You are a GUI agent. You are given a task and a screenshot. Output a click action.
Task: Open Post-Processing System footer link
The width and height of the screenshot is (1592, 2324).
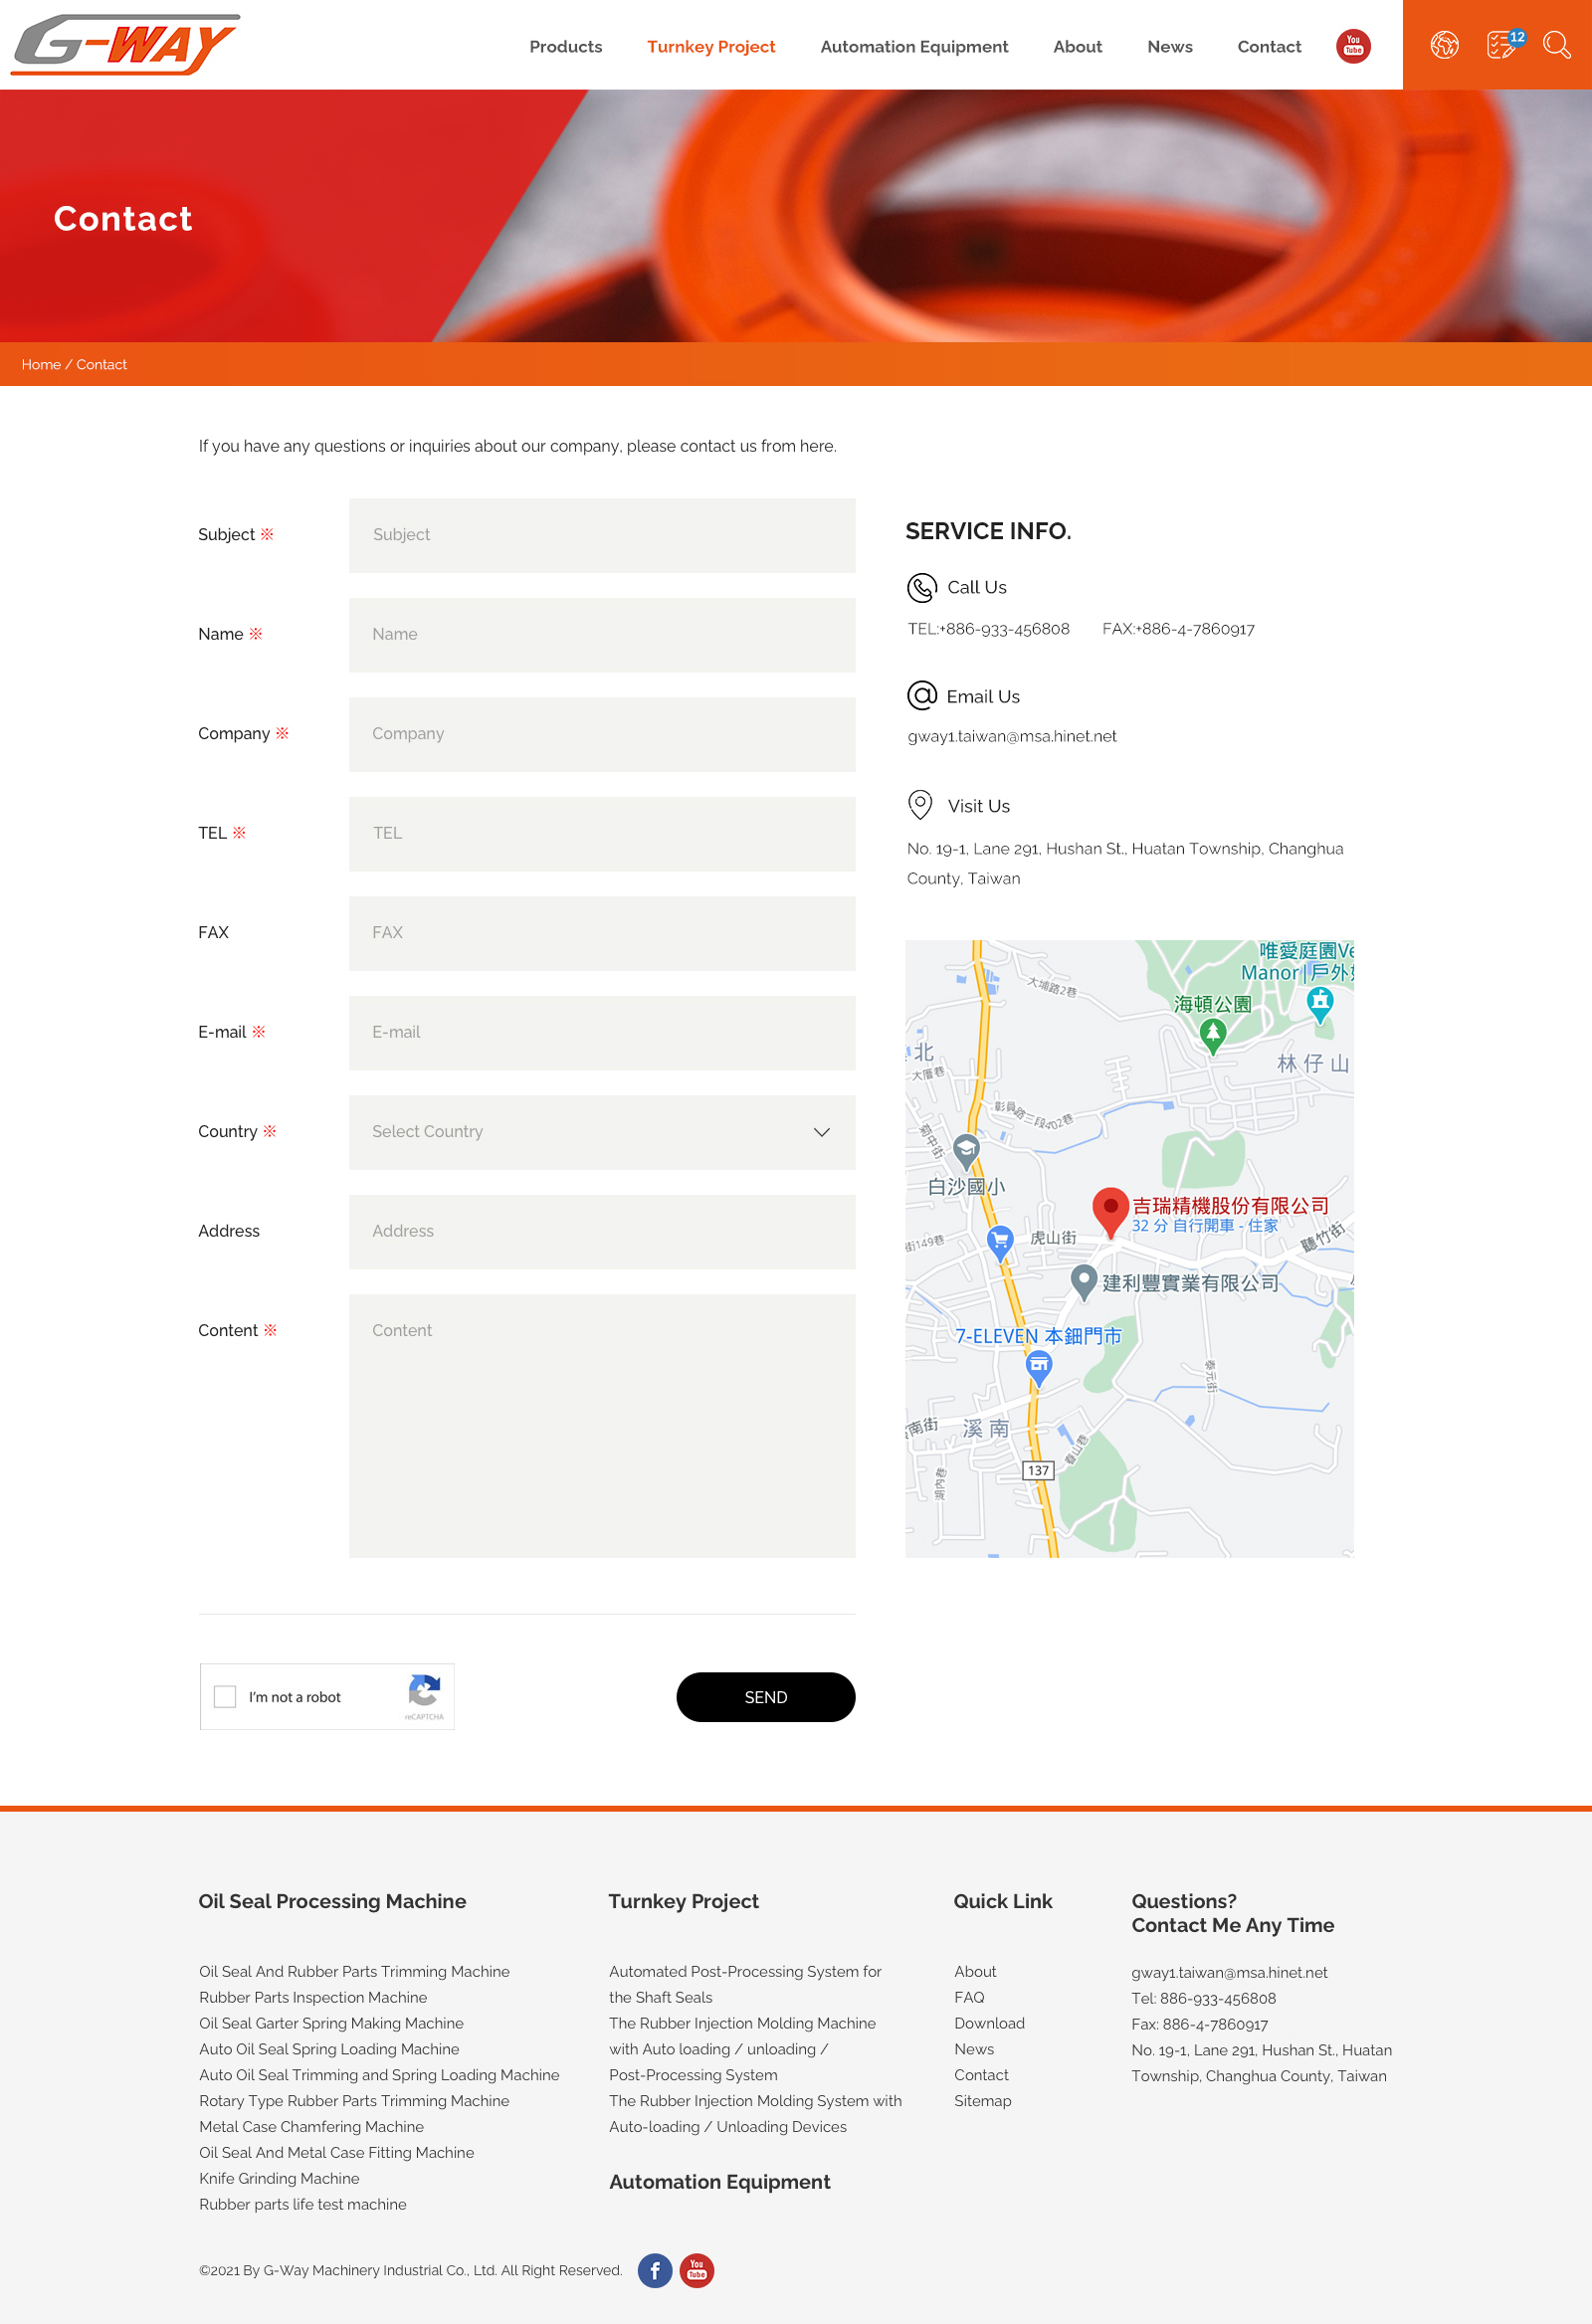point(693,2075)
